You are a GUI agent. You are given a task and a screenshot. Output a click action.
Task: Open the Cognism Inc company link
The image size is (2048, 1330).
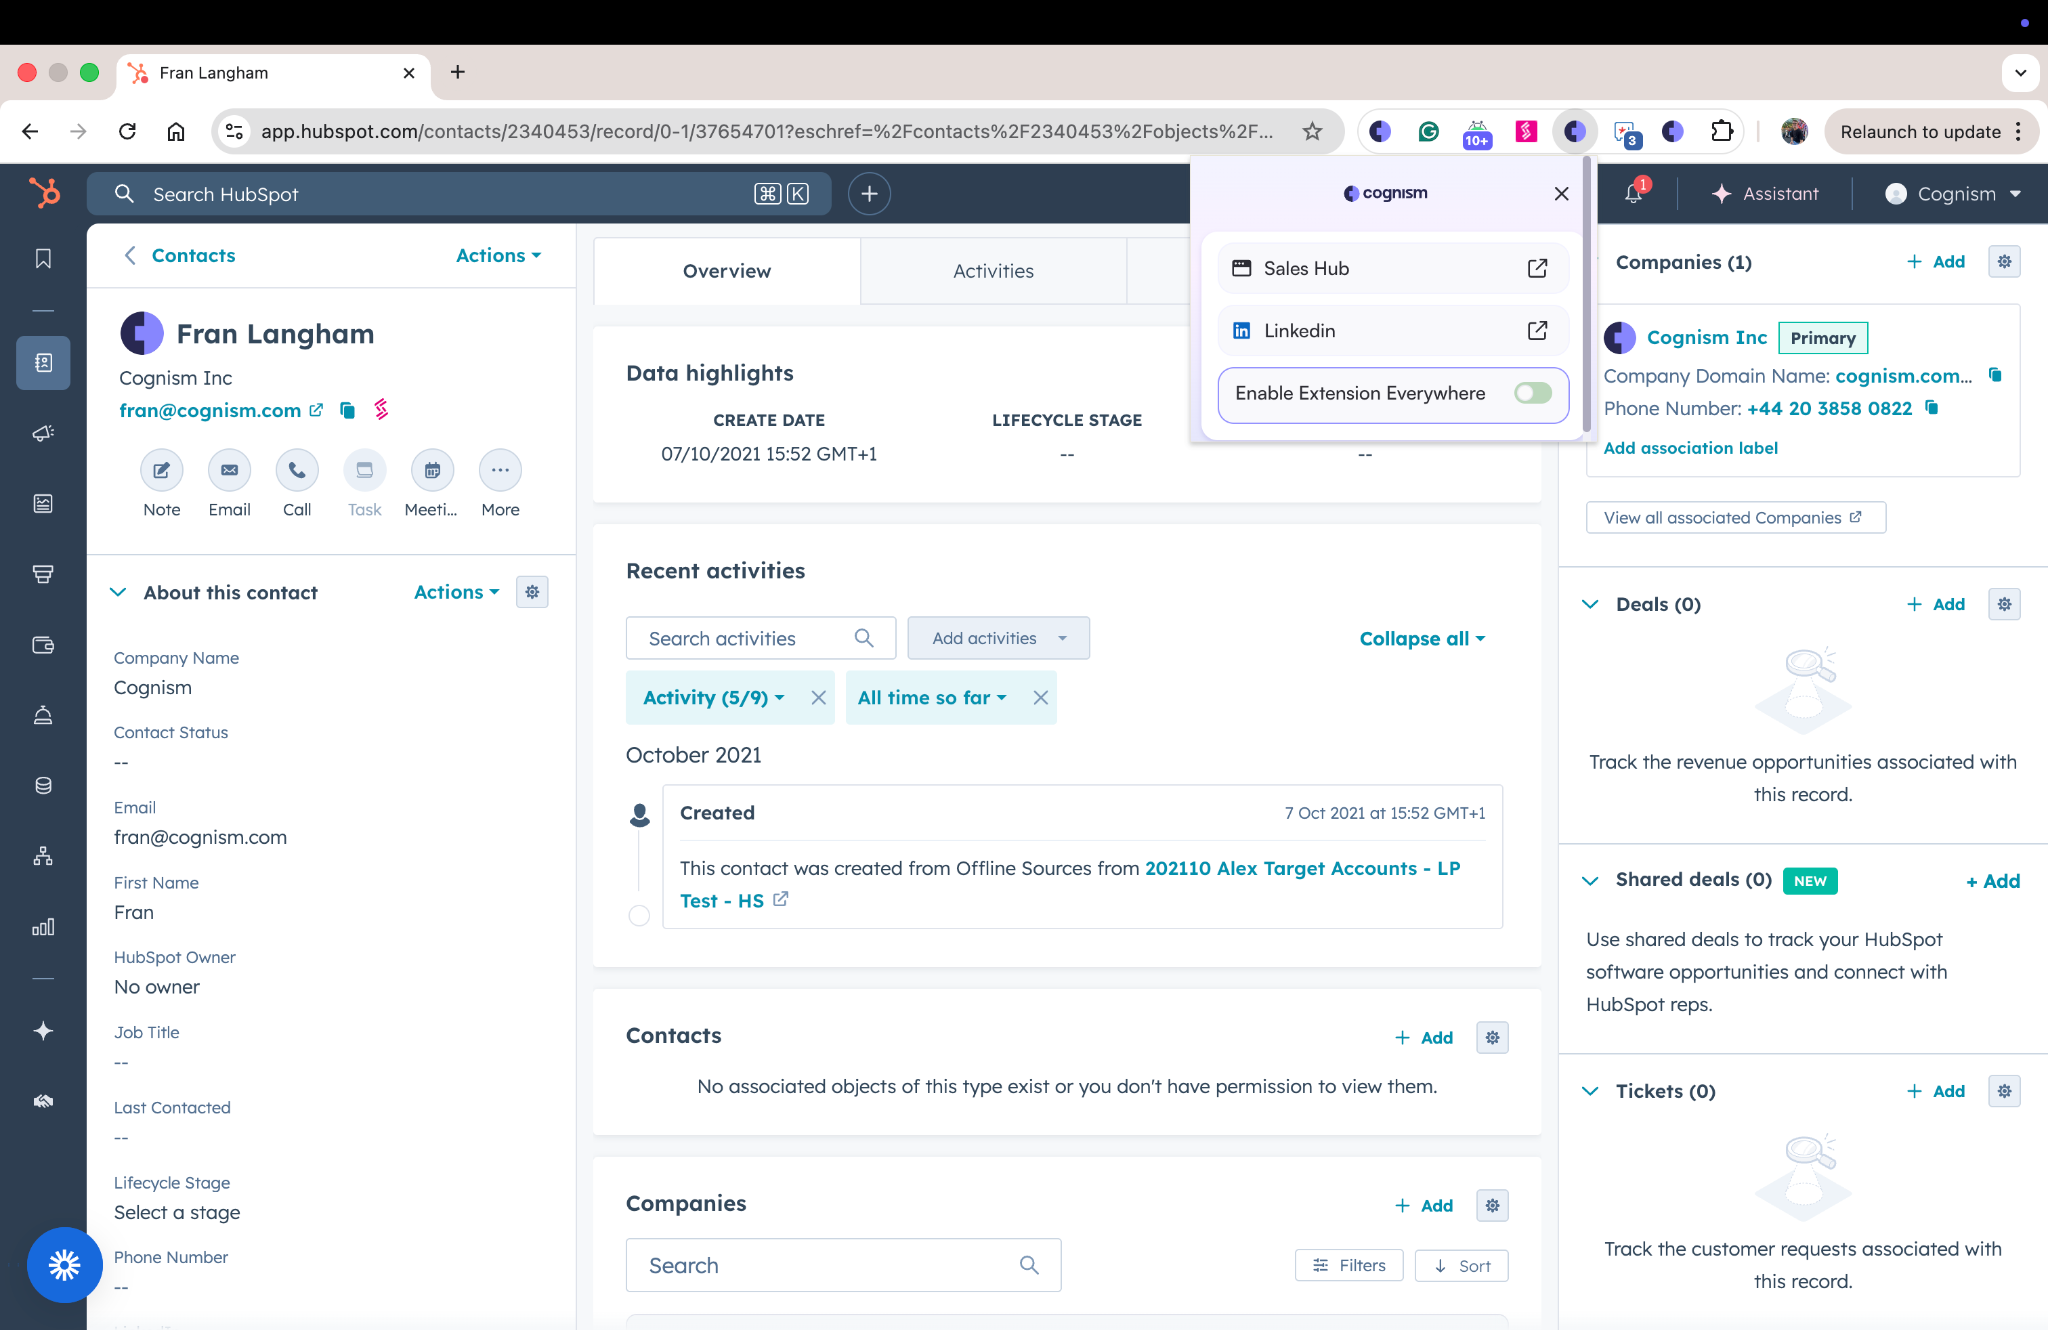1706,338
